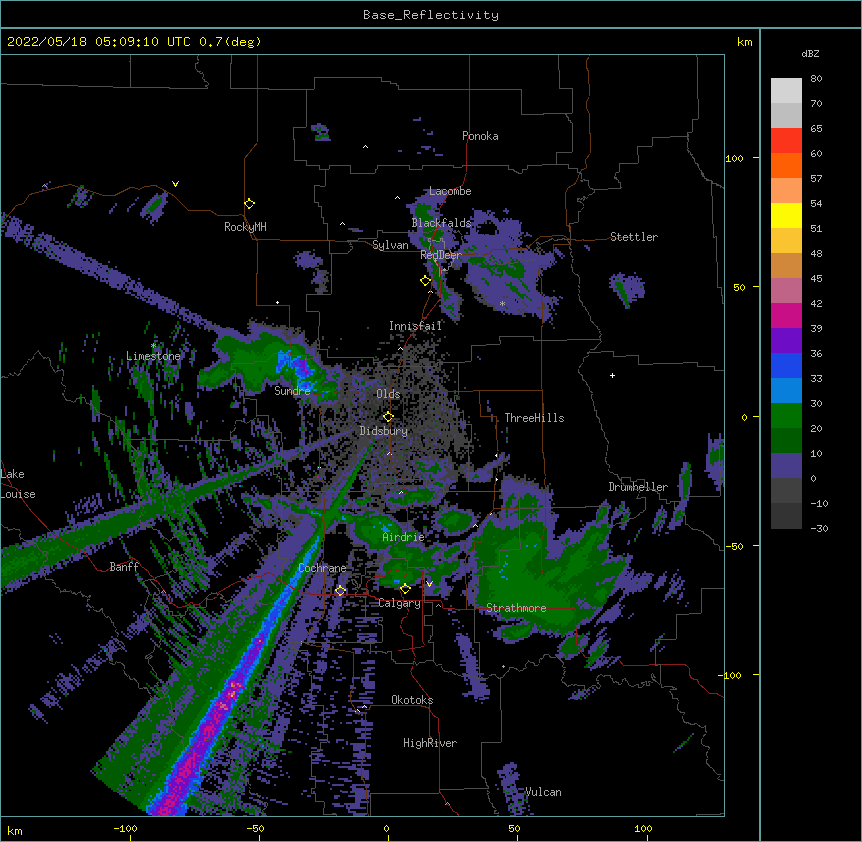Click the Calgary city label

399,603
